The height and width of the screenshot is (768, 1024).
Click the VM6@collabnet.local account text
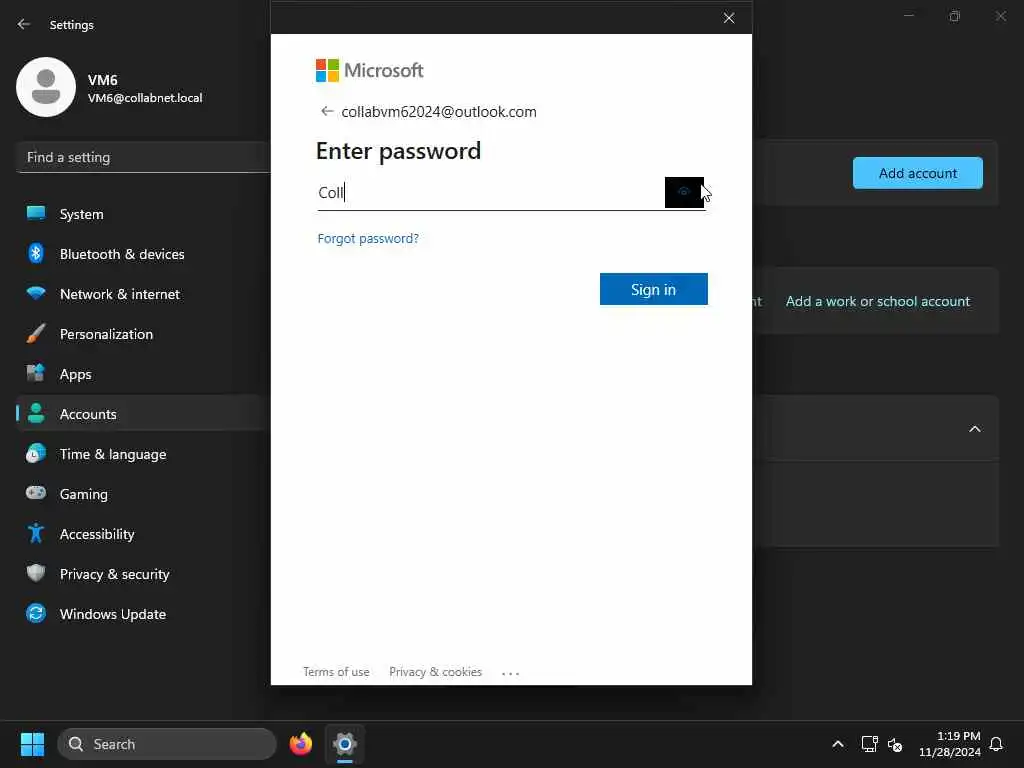[145, 98]
